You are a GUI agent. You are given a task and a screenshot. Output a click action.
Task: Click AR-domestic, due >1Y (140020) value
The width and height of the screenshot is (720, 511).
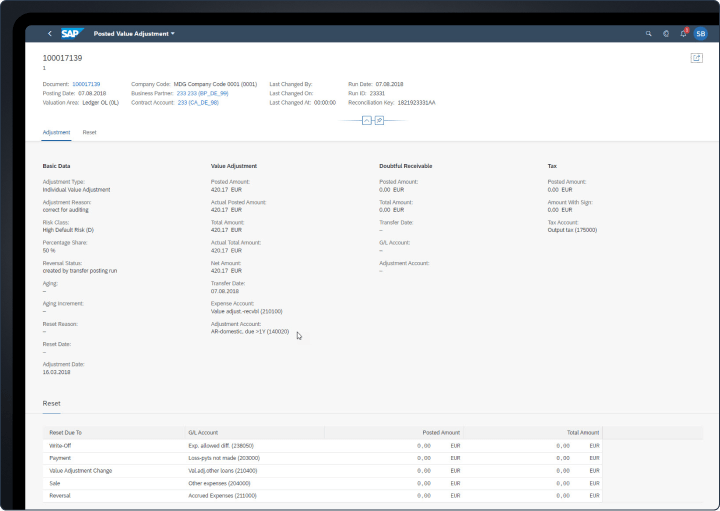250,331
